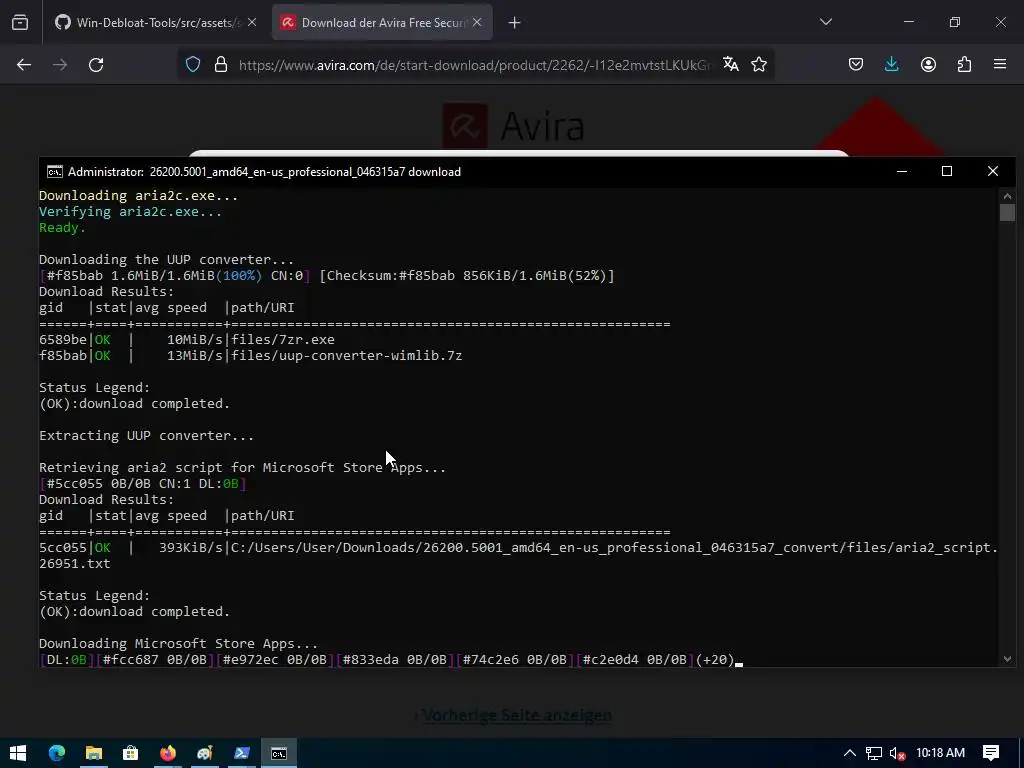Viewport: 1024px width, 768px height.
Task: Click 'Retrieving aria2 script for Microsoft Store Apps...' line
Action: coord(242,468)
